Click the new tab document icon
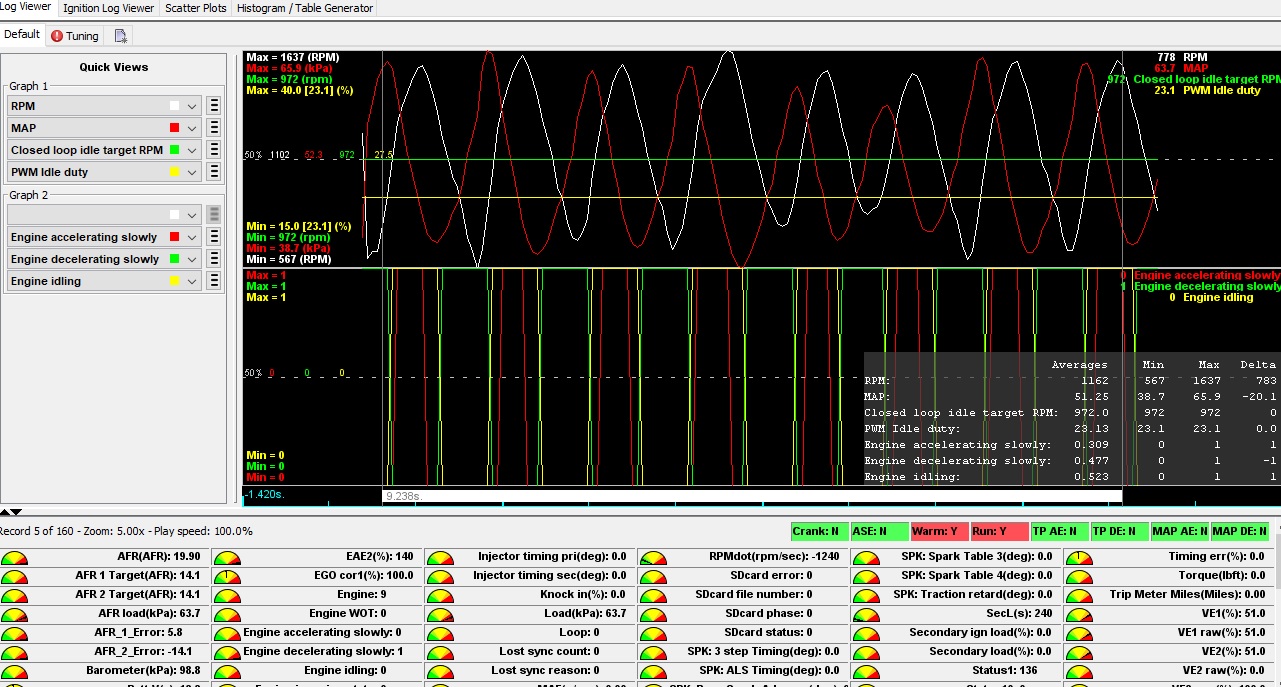Screen dimensions: 1281x687 121,36
